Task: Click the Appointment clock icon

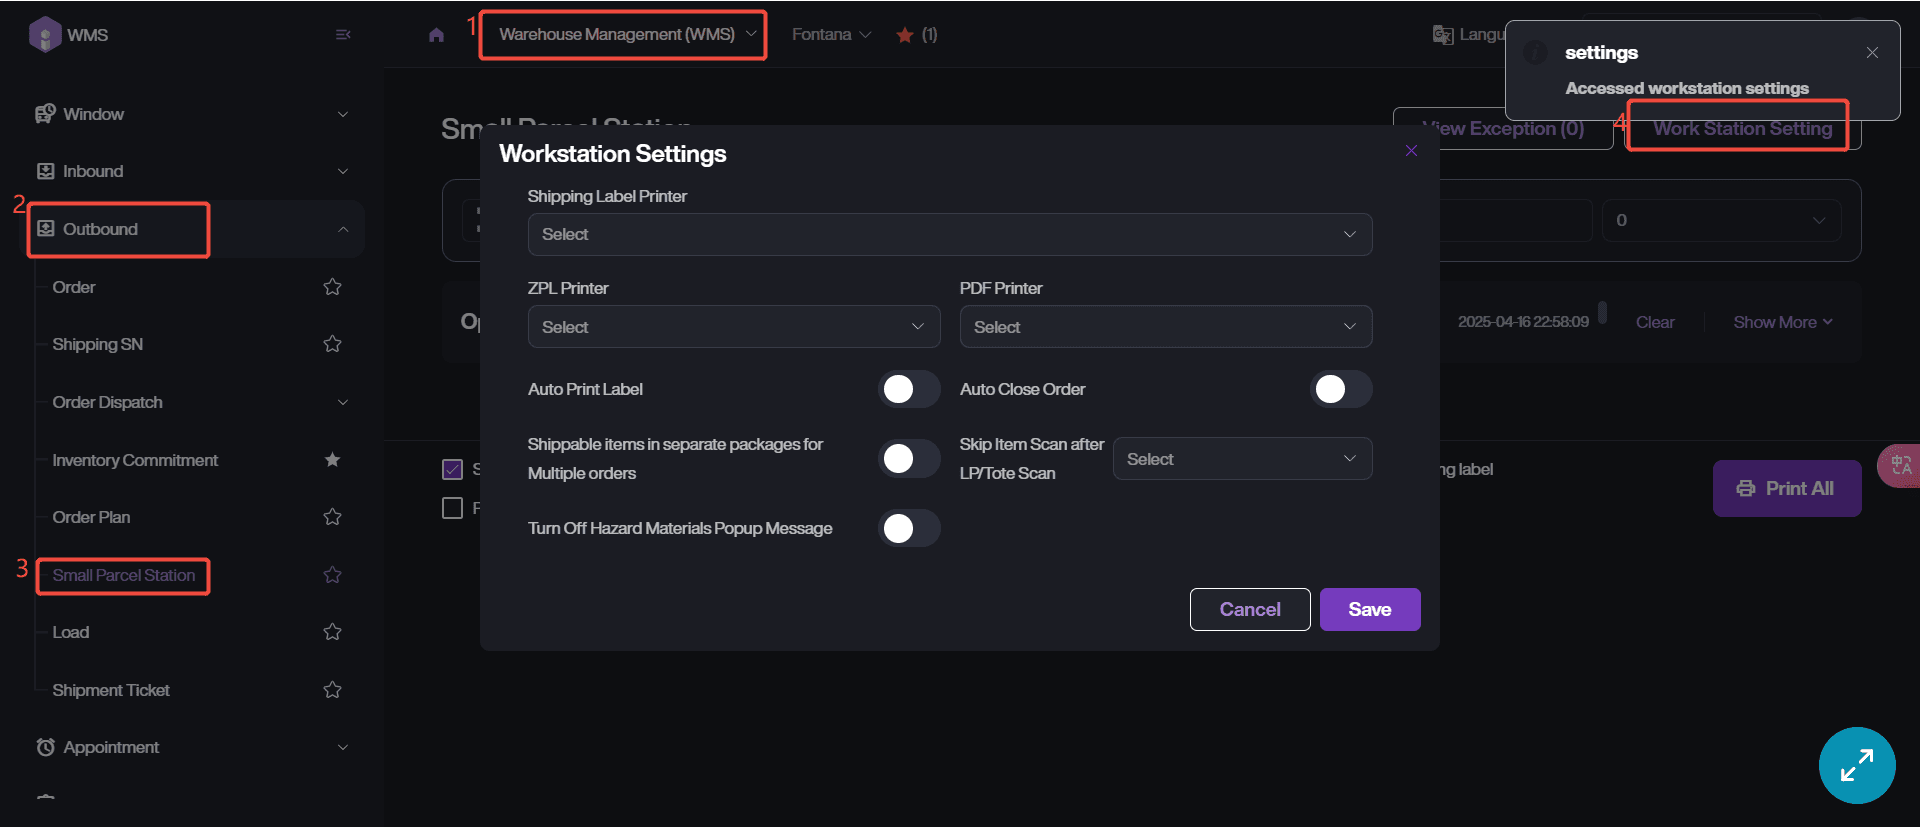Action: point(45,747)
